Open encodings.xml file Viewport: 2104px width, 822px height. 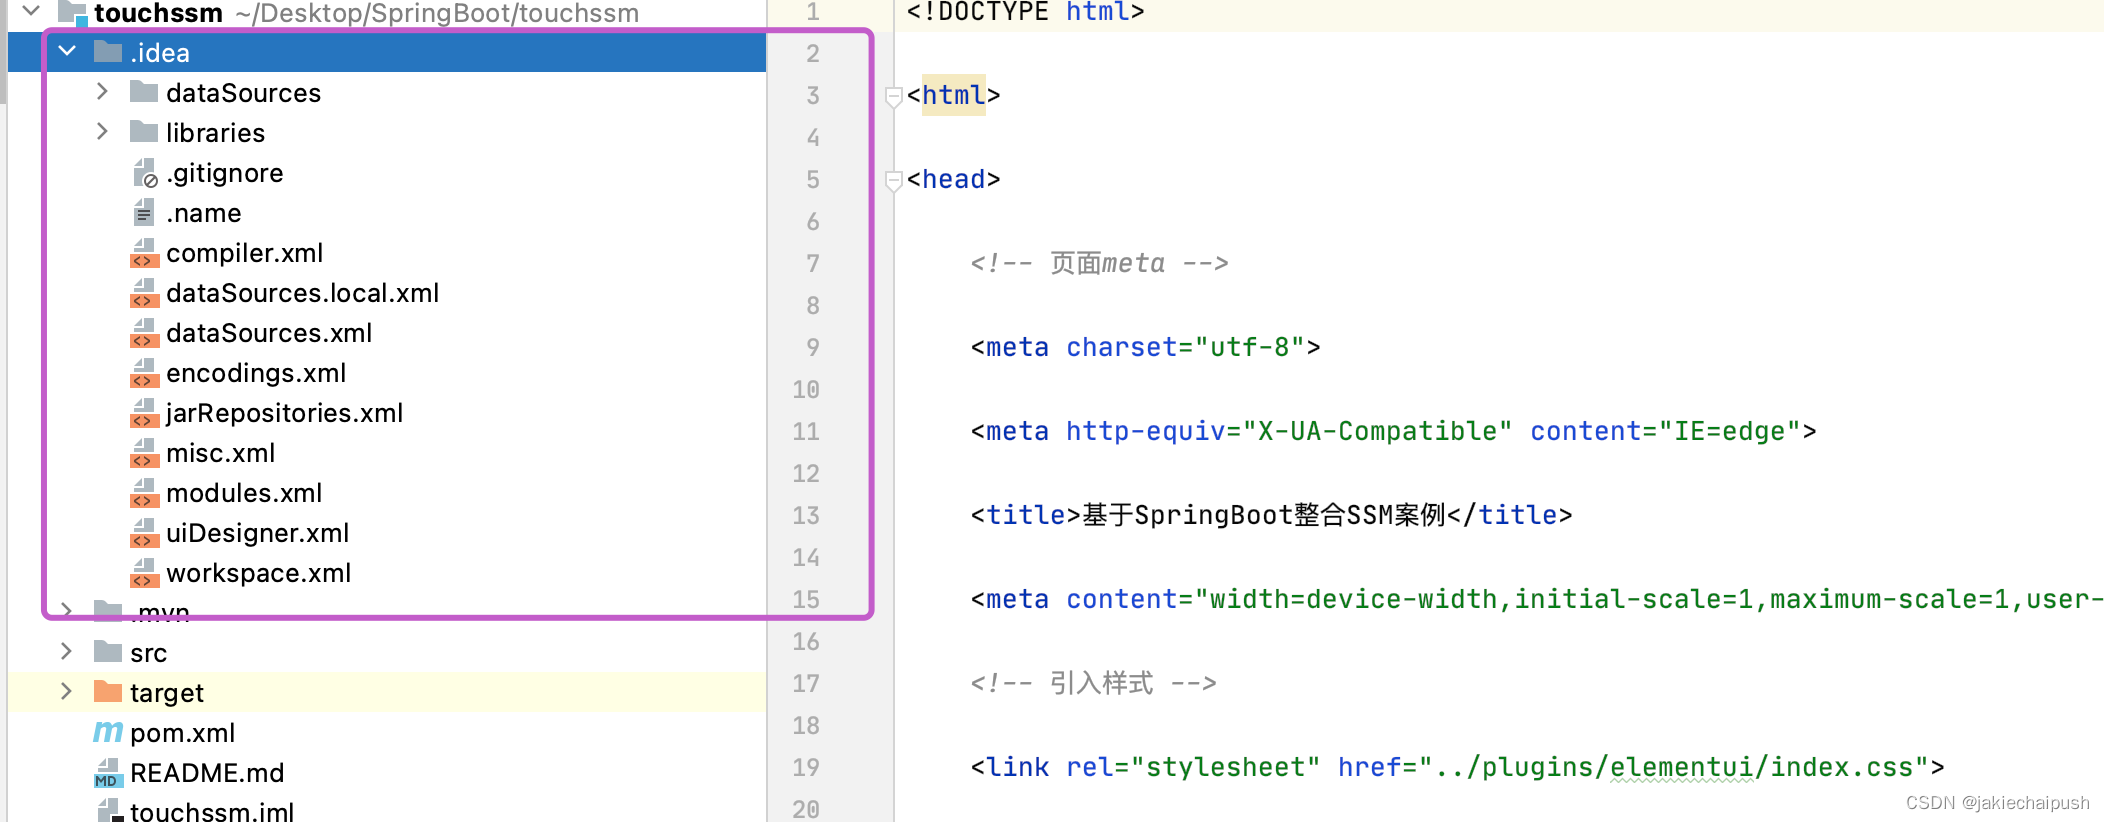tap(256, 373)
